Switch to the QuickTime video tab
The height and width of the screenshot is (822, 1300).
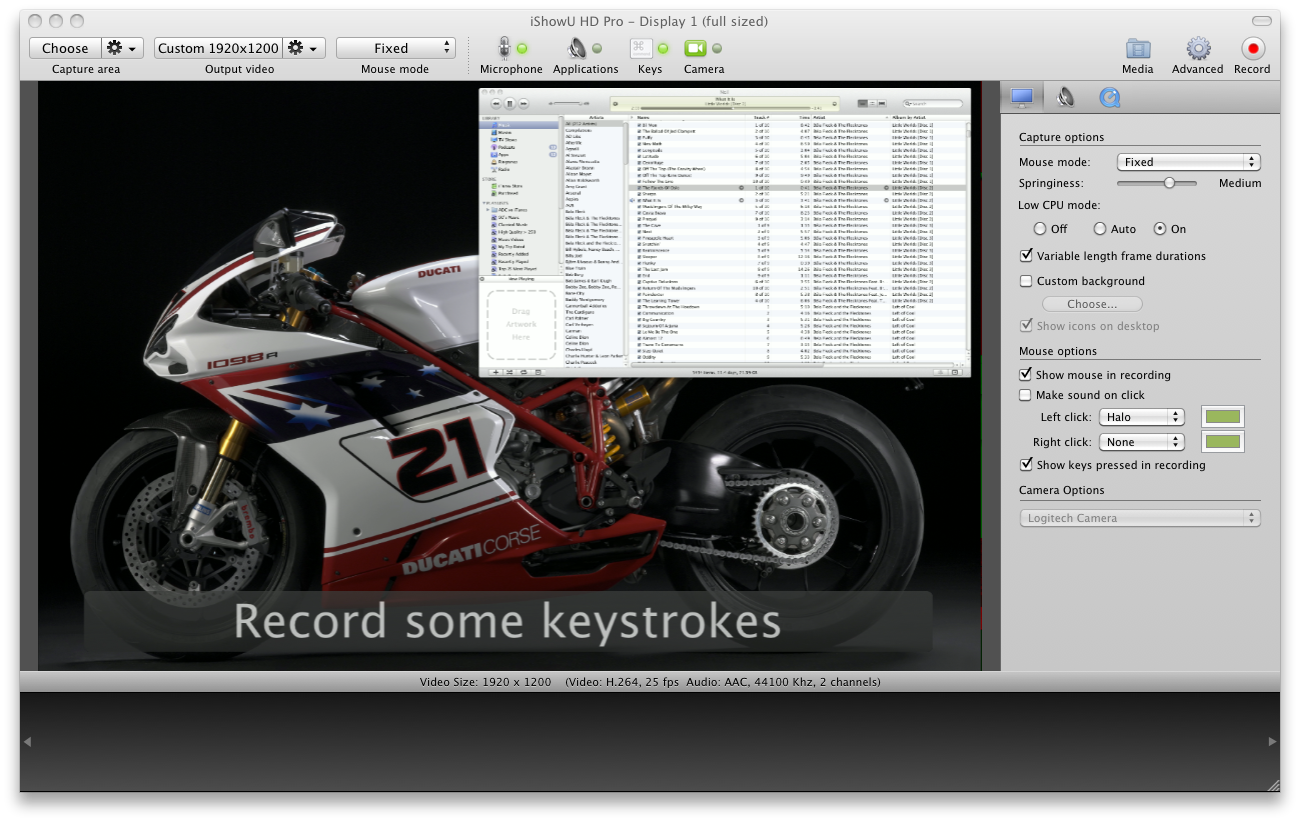[1110, 97]
